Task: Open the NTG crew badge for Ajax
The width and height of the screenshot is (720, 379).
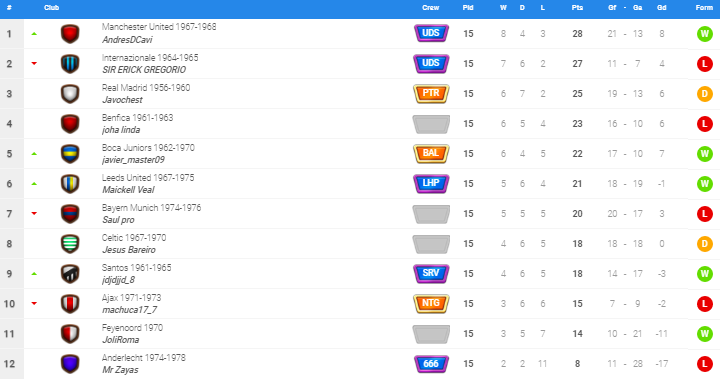Action: [x=431, y=304]
